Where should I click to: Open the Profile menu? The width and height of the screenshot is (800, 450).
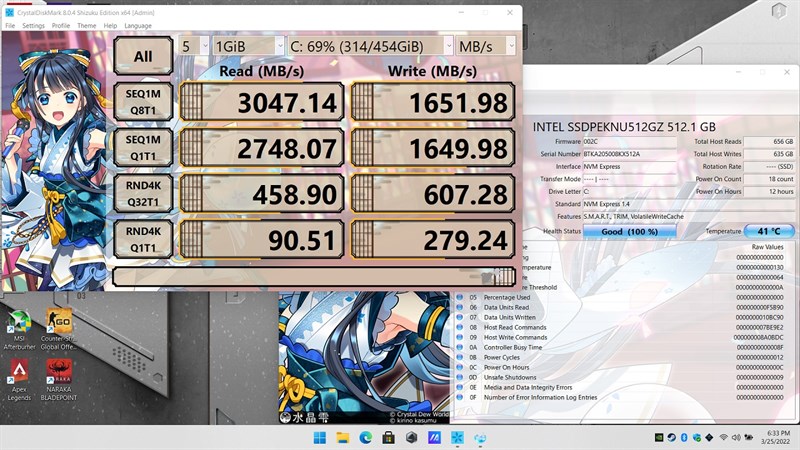[61, 26]
